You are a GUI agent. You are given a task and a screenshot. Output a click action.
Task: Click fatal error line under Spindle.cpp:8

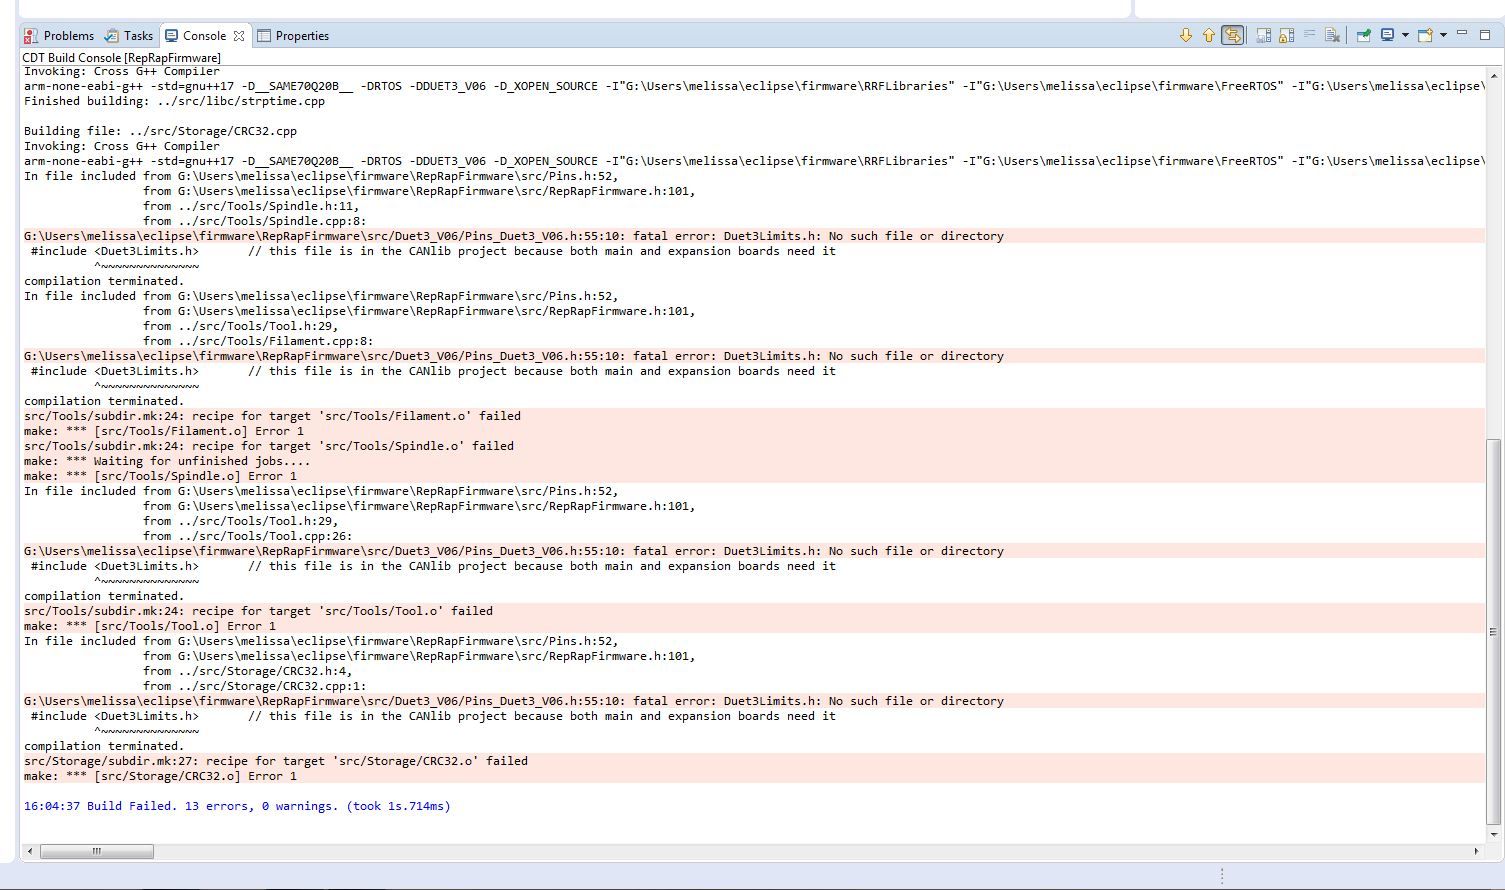pos(514,236)
